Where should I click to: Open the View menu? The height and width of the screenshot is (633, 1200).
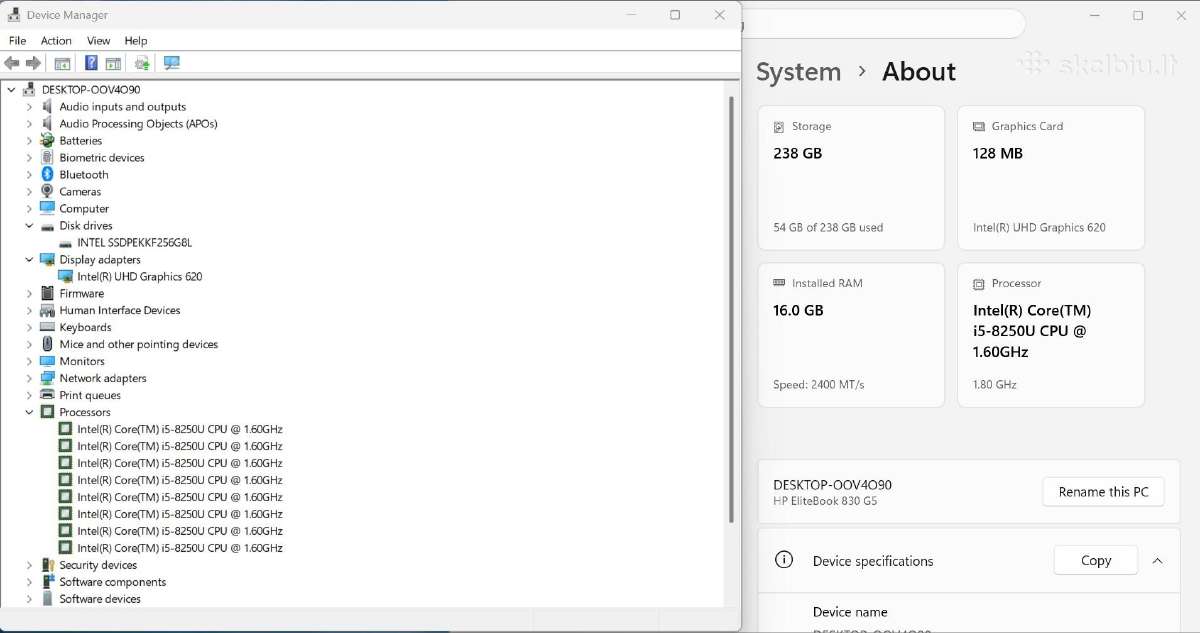click(x=98, y=41)
